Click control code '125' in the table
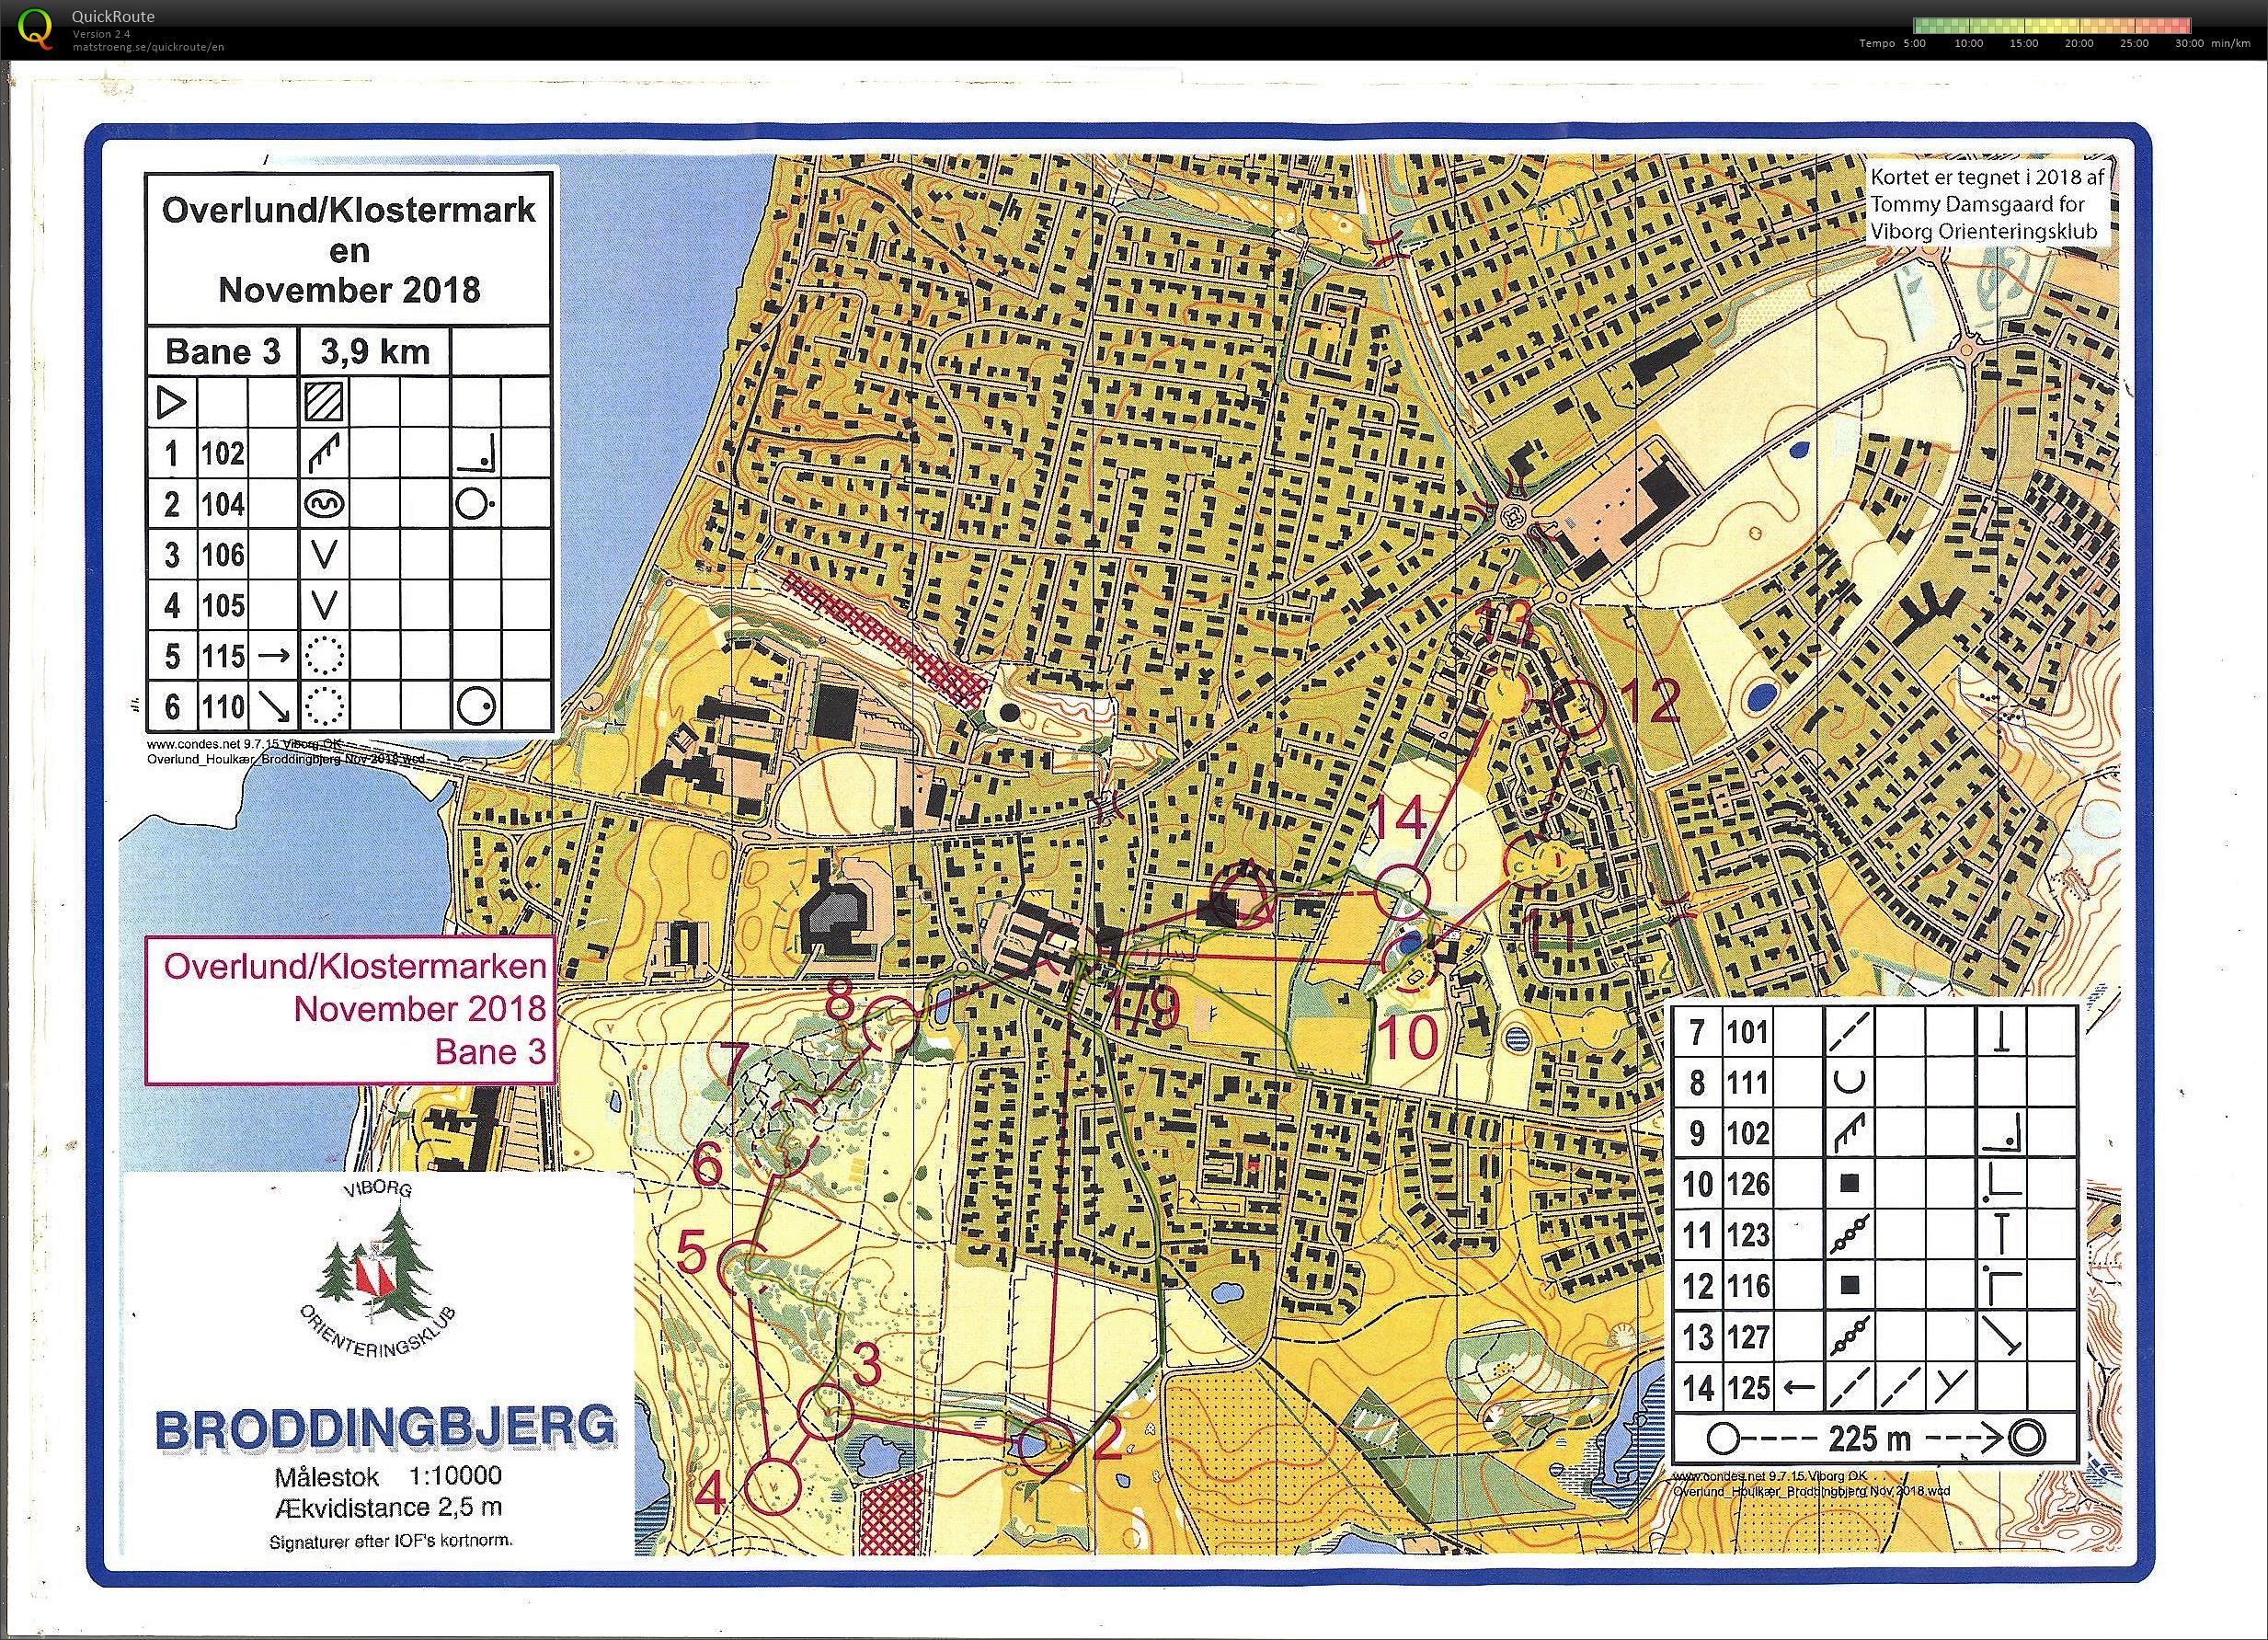2268x1640 pixels. tap(1747, 1388)
